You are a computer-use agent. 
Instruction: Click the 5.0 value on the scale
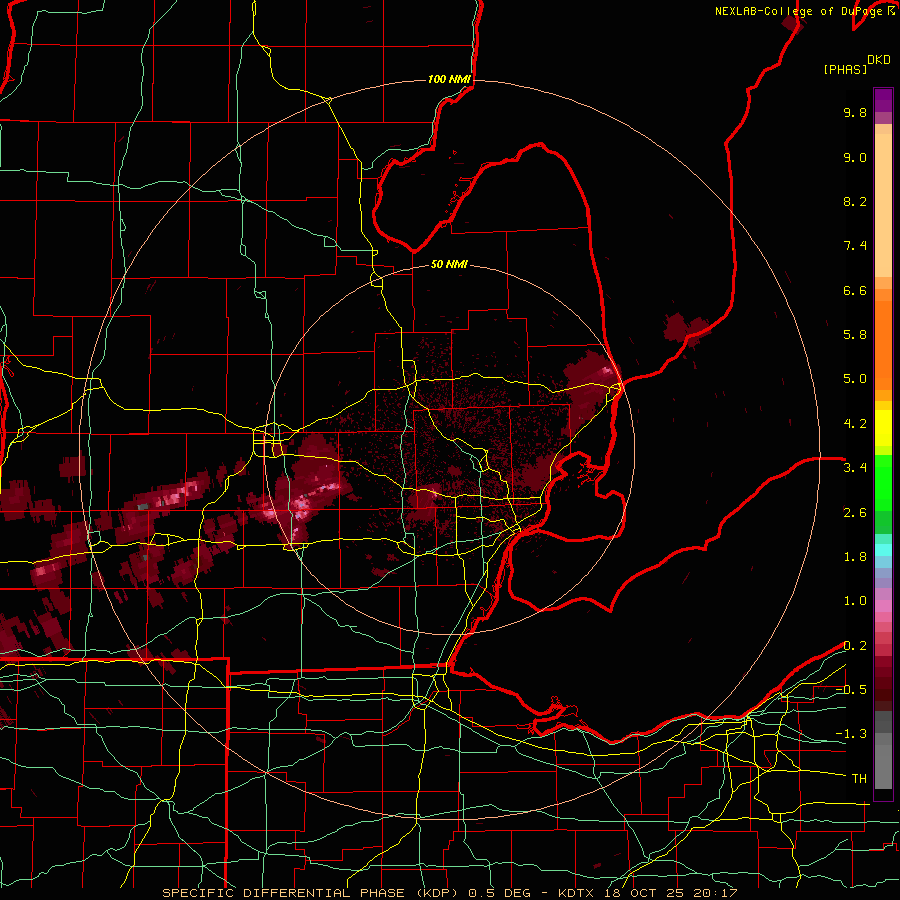tap(855, 379)
